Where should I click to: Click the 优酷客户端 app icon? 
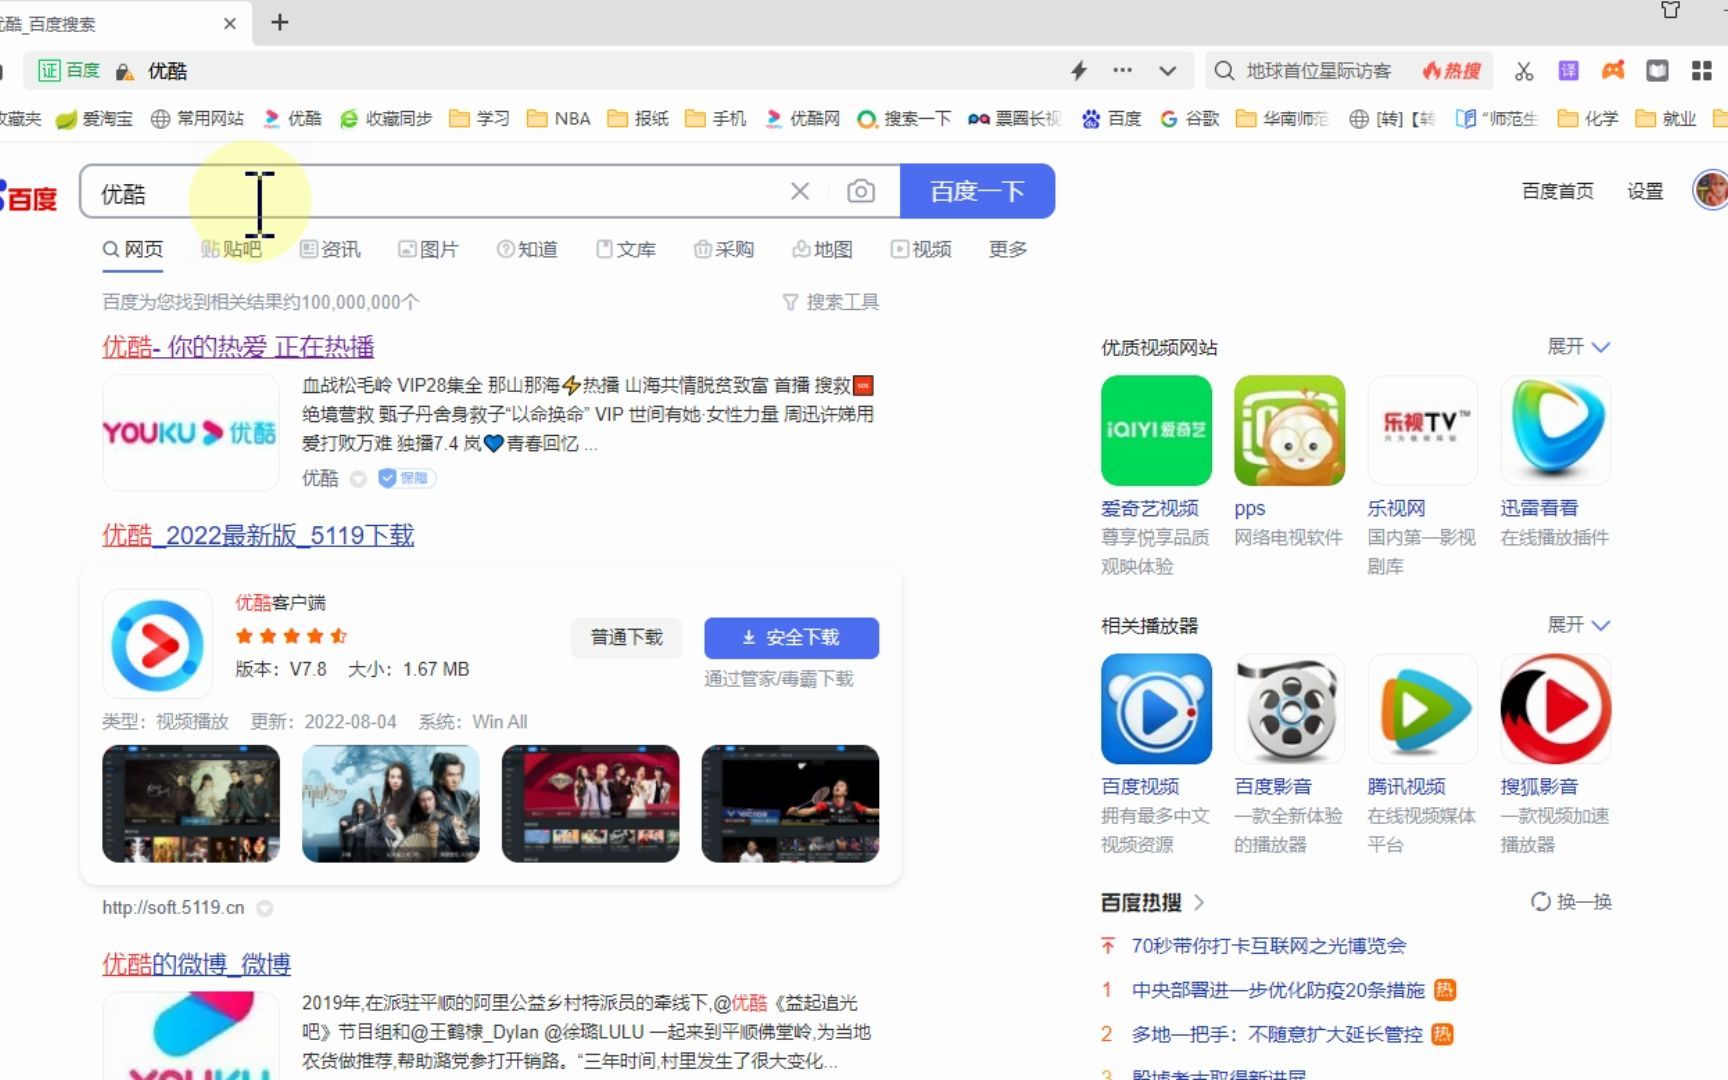click(x=157, y=643)
